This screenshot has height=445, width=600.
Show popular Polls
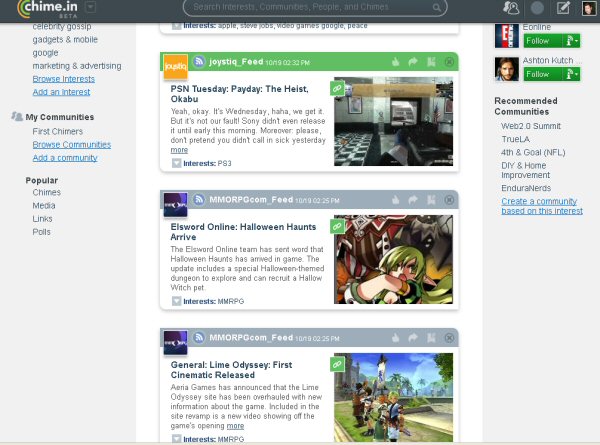[41, 232]
